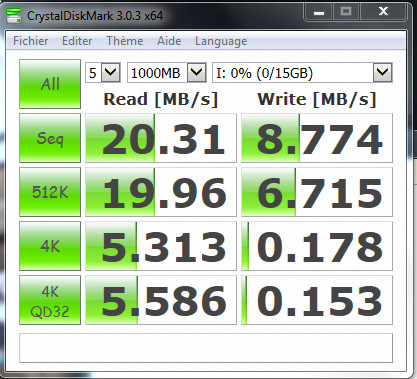Start the 4K benchmark
Image resolution: width=417 pixels, height=379 pixels.
point(50,246)
